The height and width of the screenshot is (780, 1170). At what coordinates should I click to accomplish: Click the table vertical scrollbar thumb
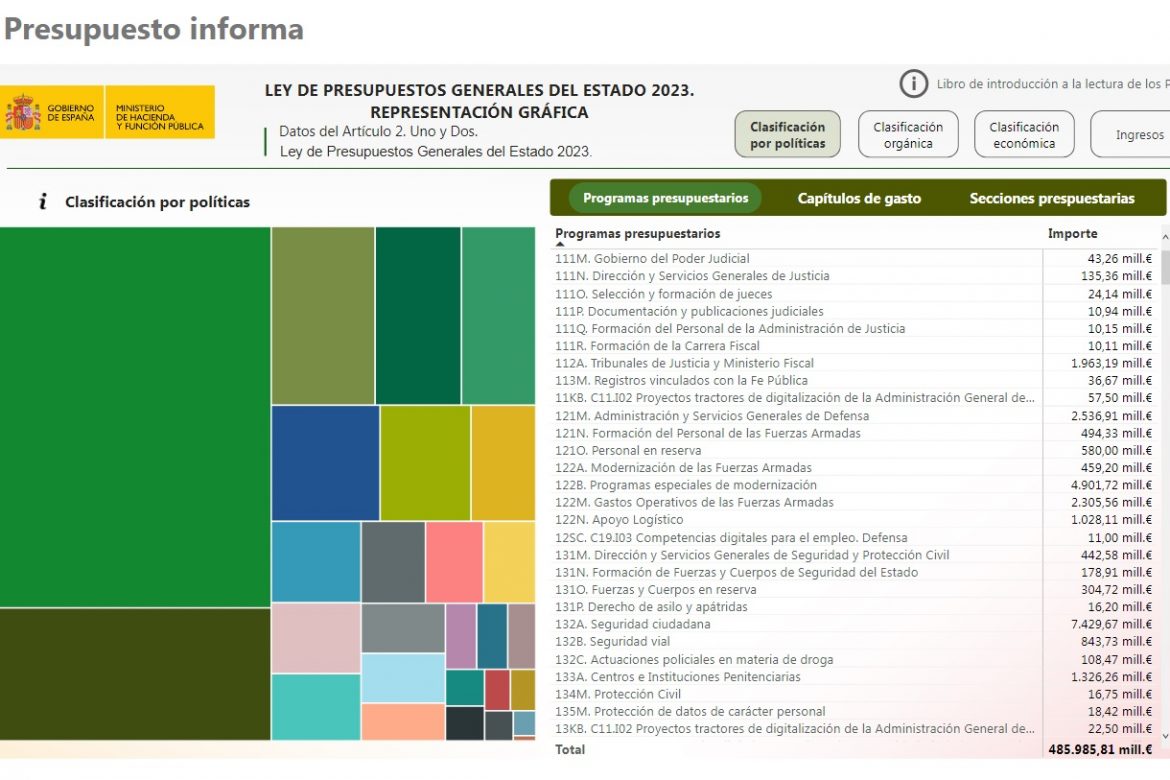pyautogui.click(x=1166, y=267)
